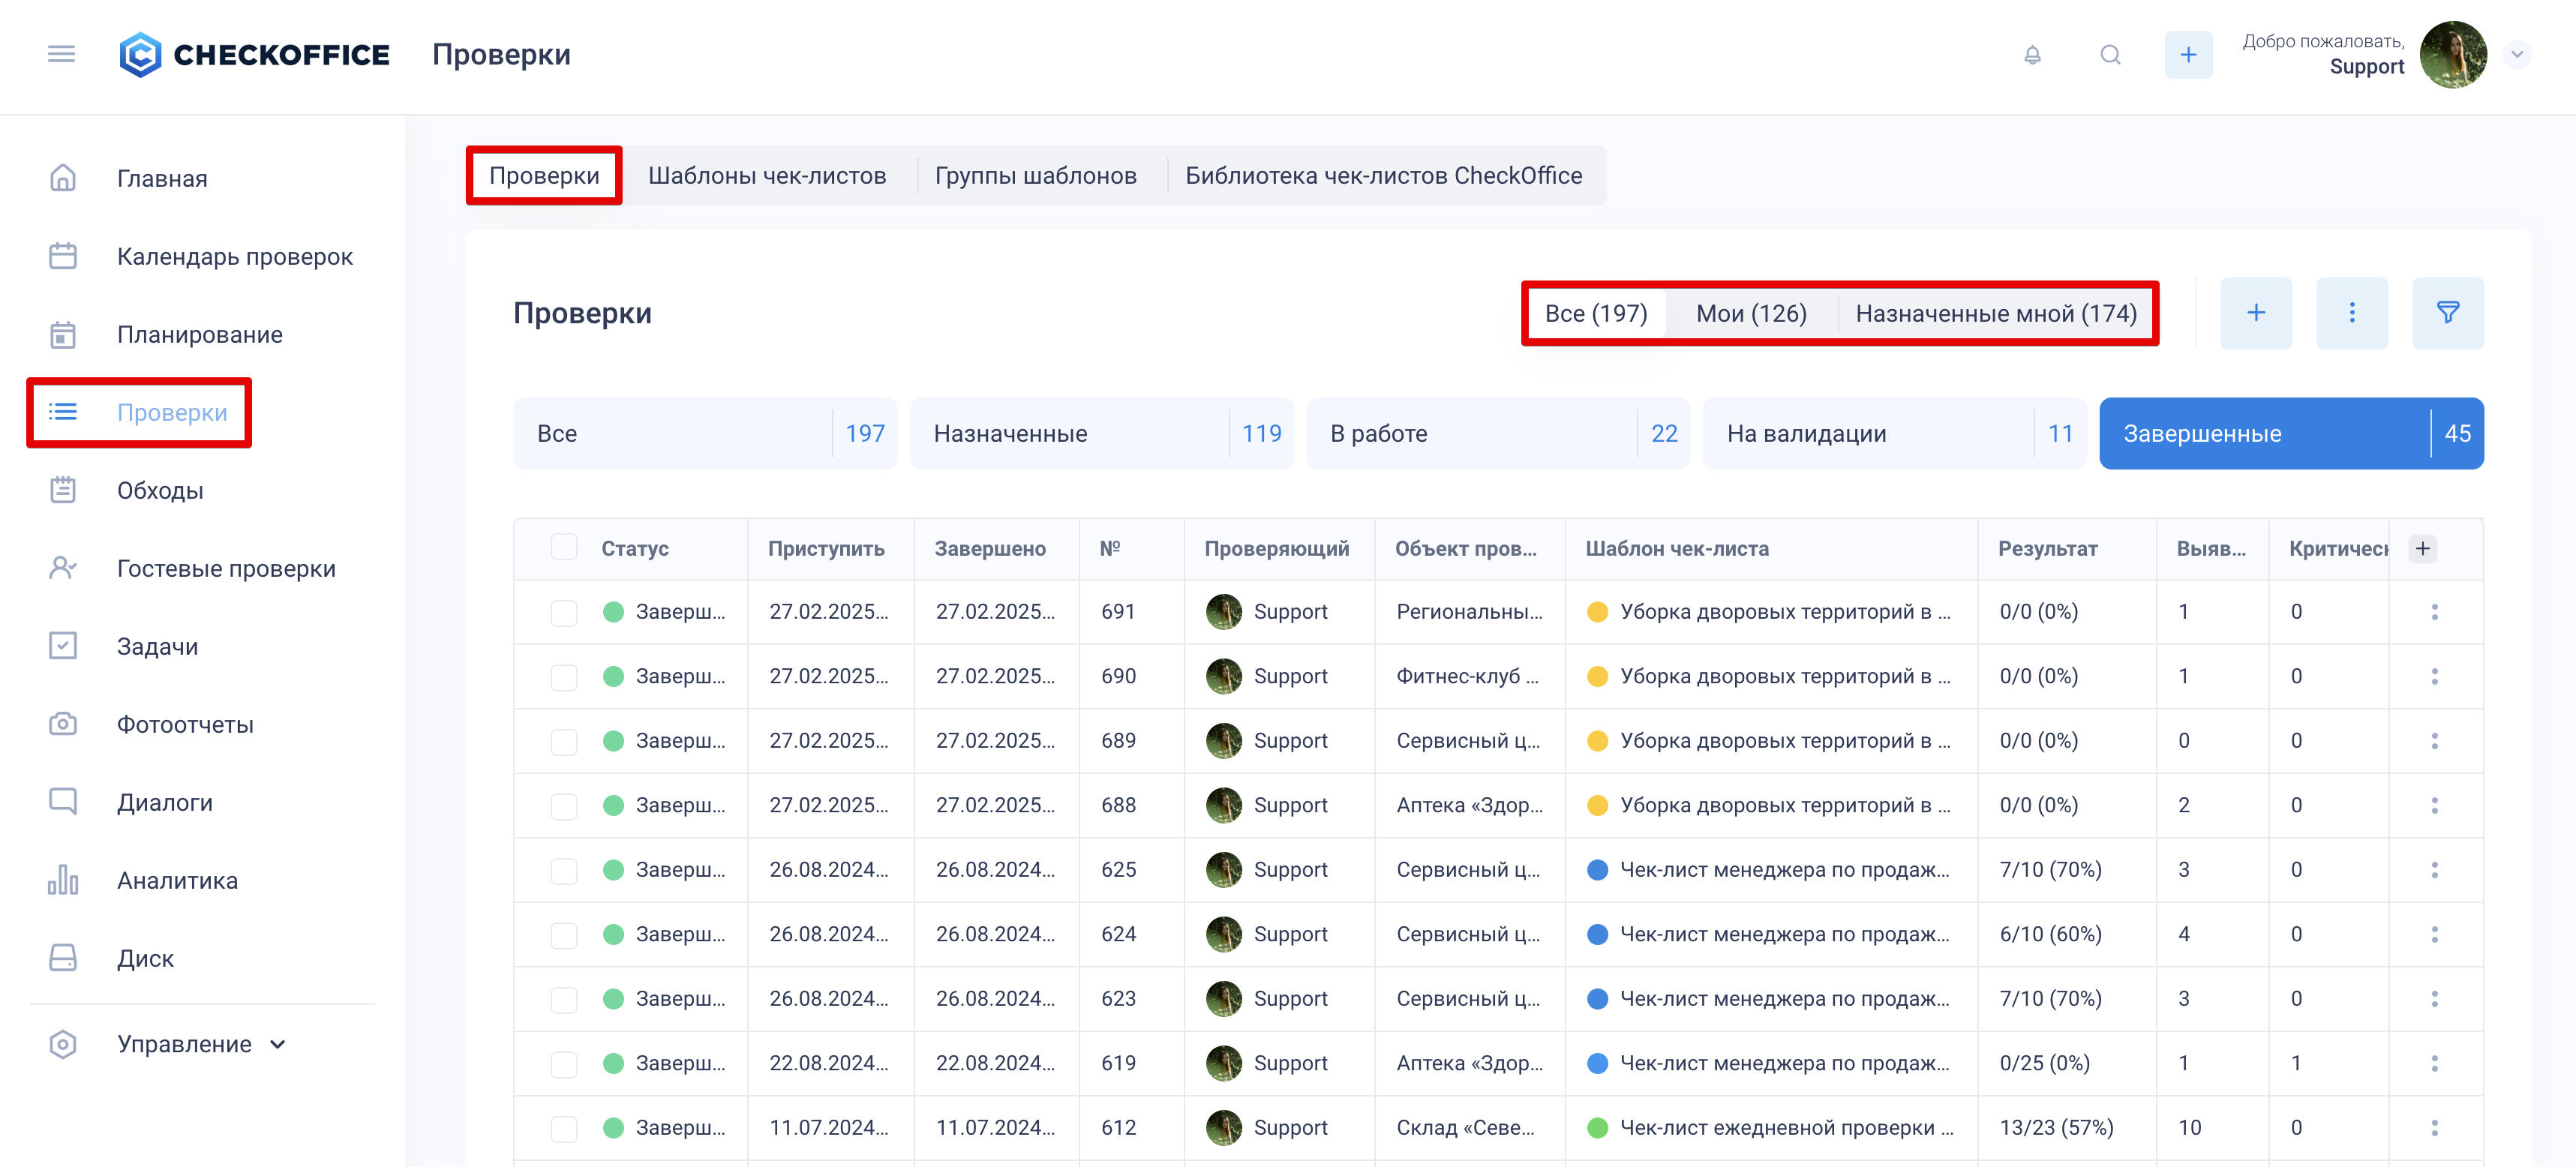Toggle the select-all checkbox in table header

click(564, 547)
